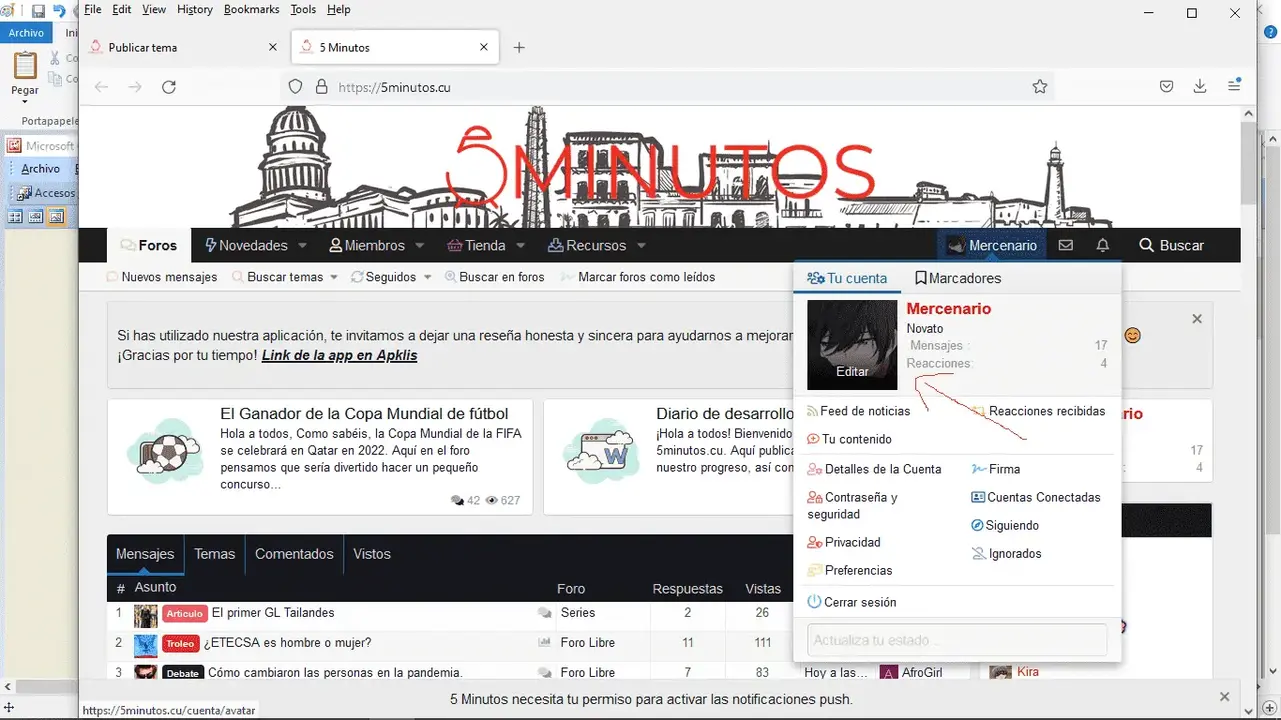Open the Preferencias link

[x=850, y=570]
